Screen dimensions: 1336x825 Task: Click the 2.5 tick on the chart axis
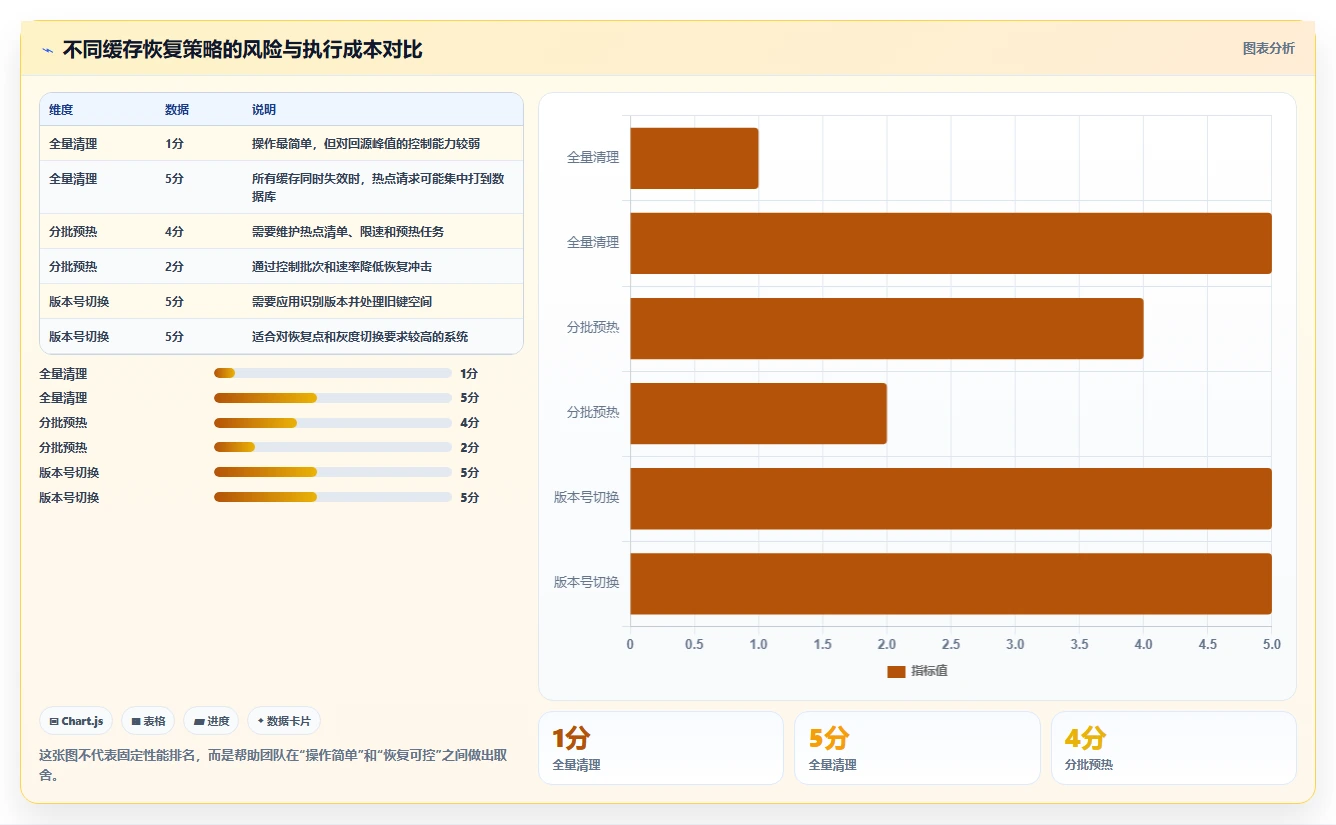point(951,644)
